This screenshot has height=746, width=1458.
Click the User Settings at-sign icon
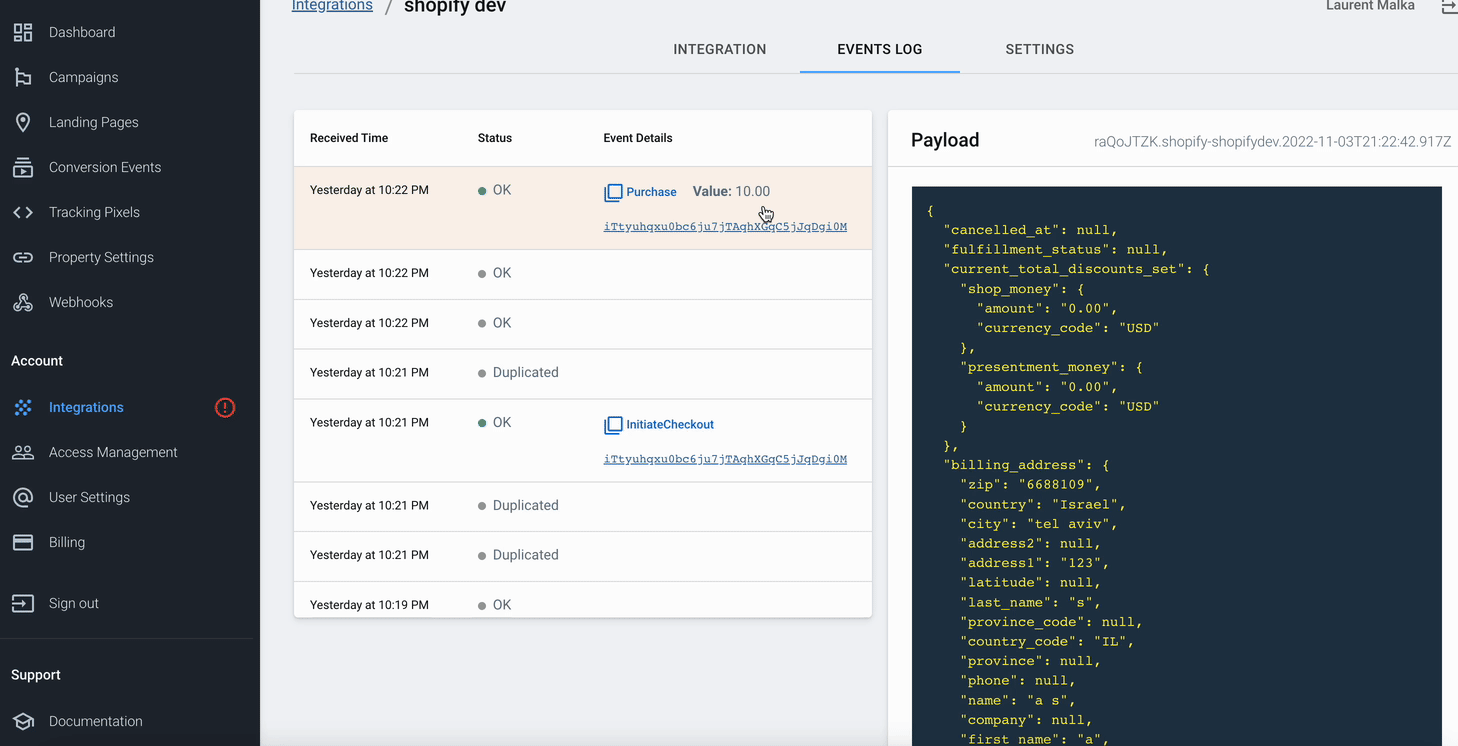[x=23, y=497]
